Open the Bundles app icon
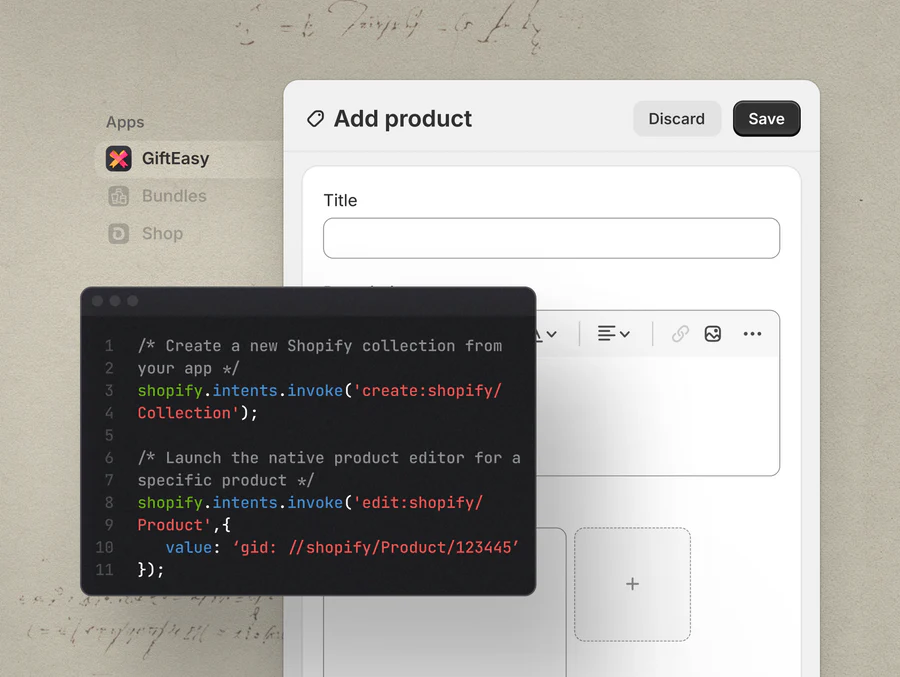 [119, 196]
